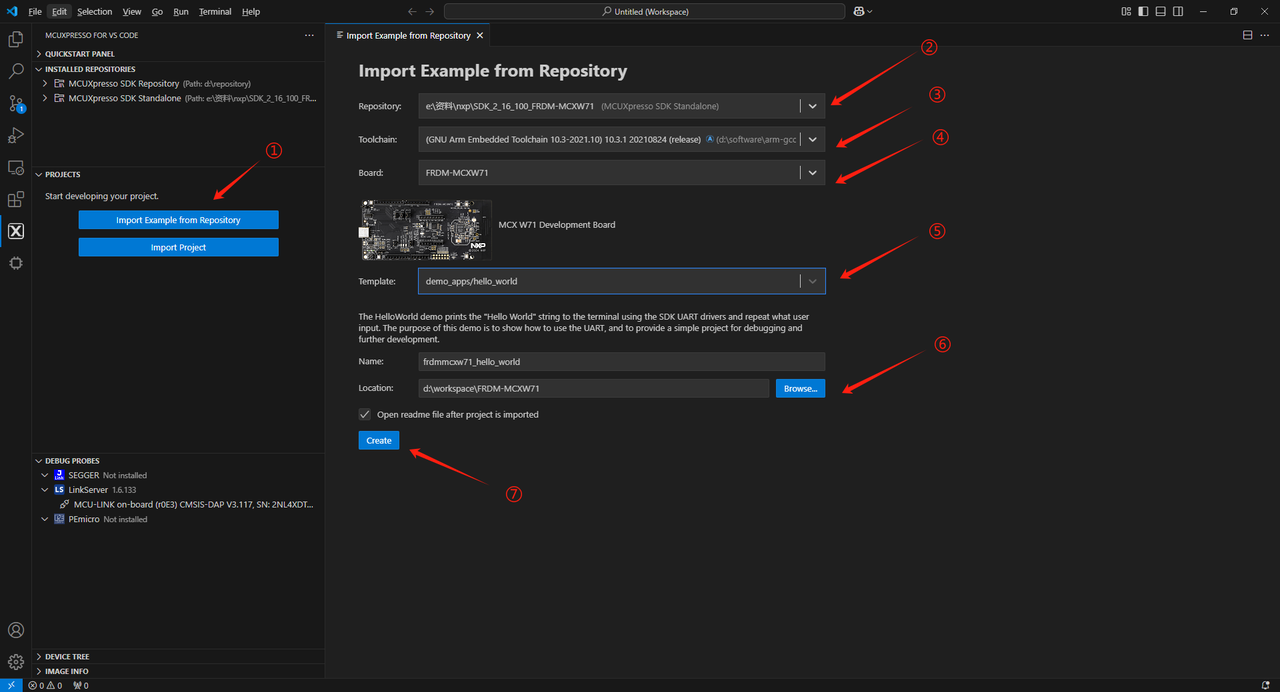1280x692 pixels.
Task: Open the Extensions view icon
Action: [x=16, y=199]
